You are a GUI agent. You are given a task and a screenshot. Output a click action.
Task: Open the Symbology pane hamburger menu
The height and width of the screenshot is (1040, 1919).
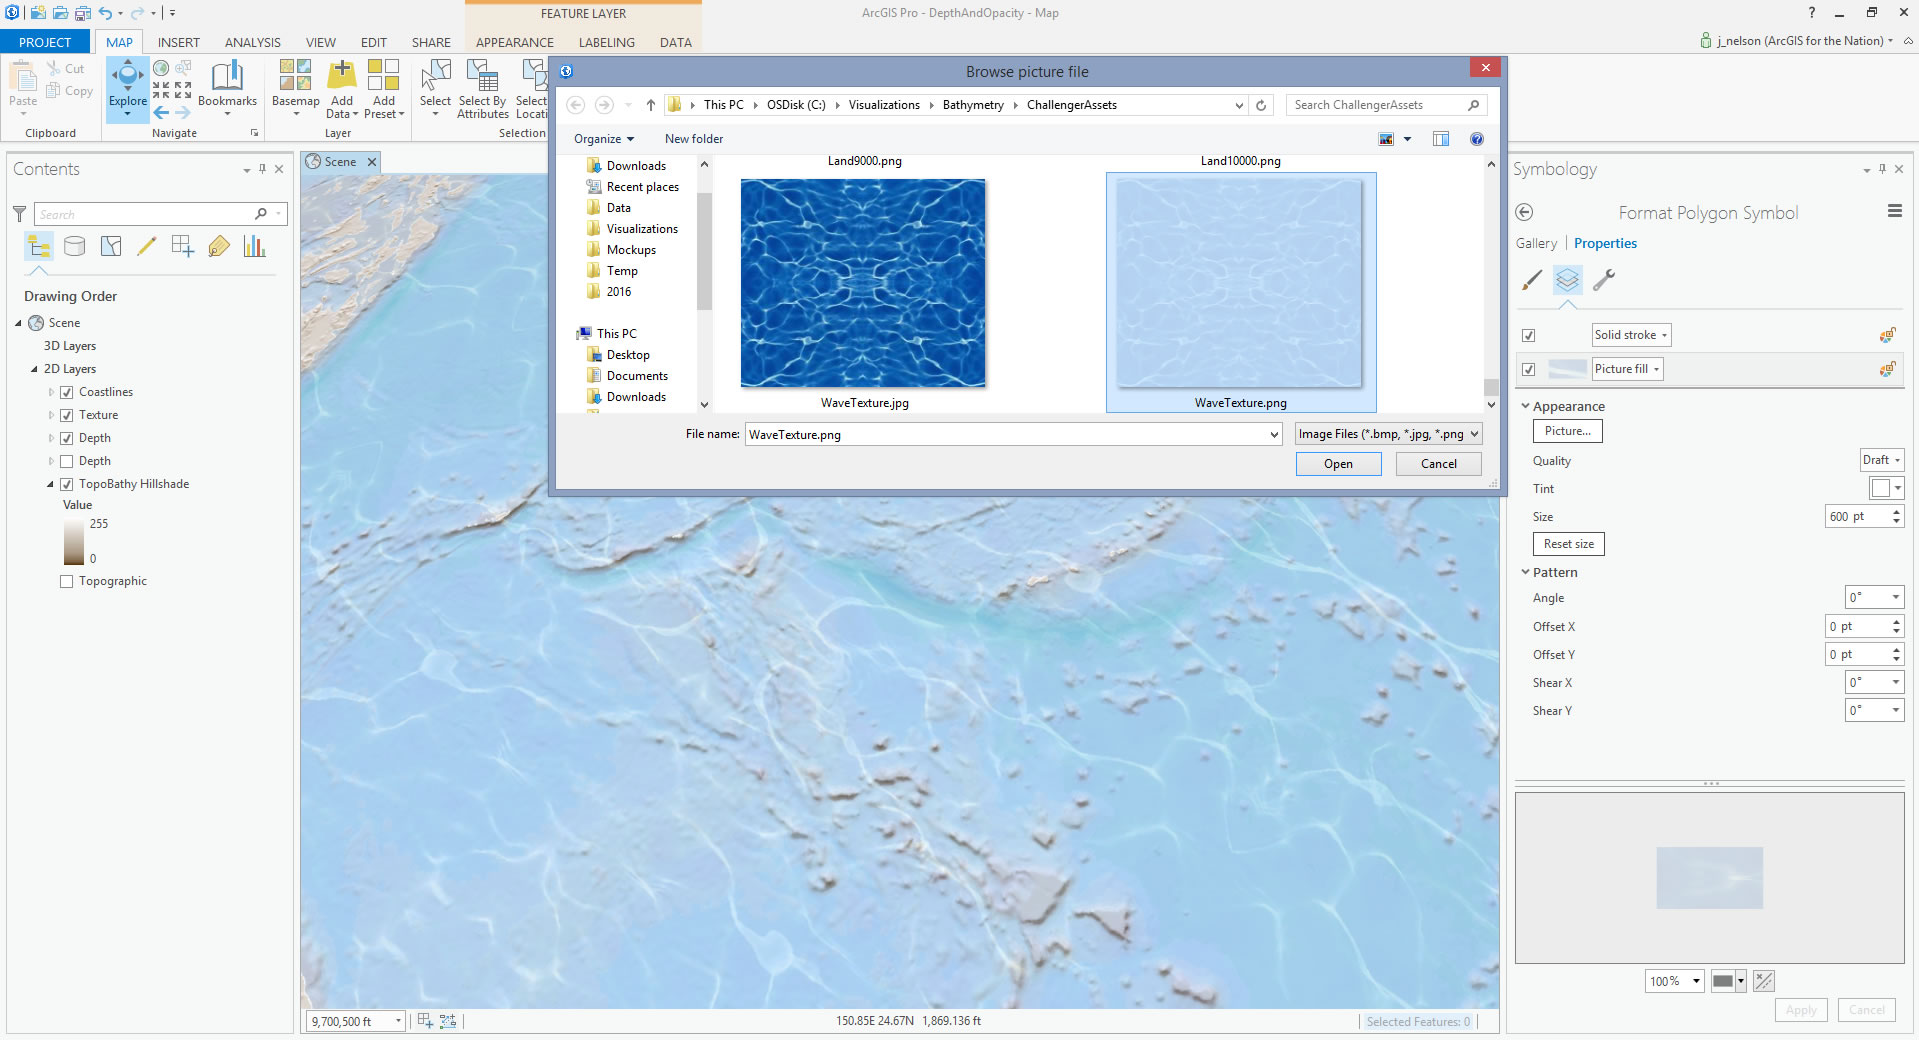pyautogui.click(x=1895, y=211)
